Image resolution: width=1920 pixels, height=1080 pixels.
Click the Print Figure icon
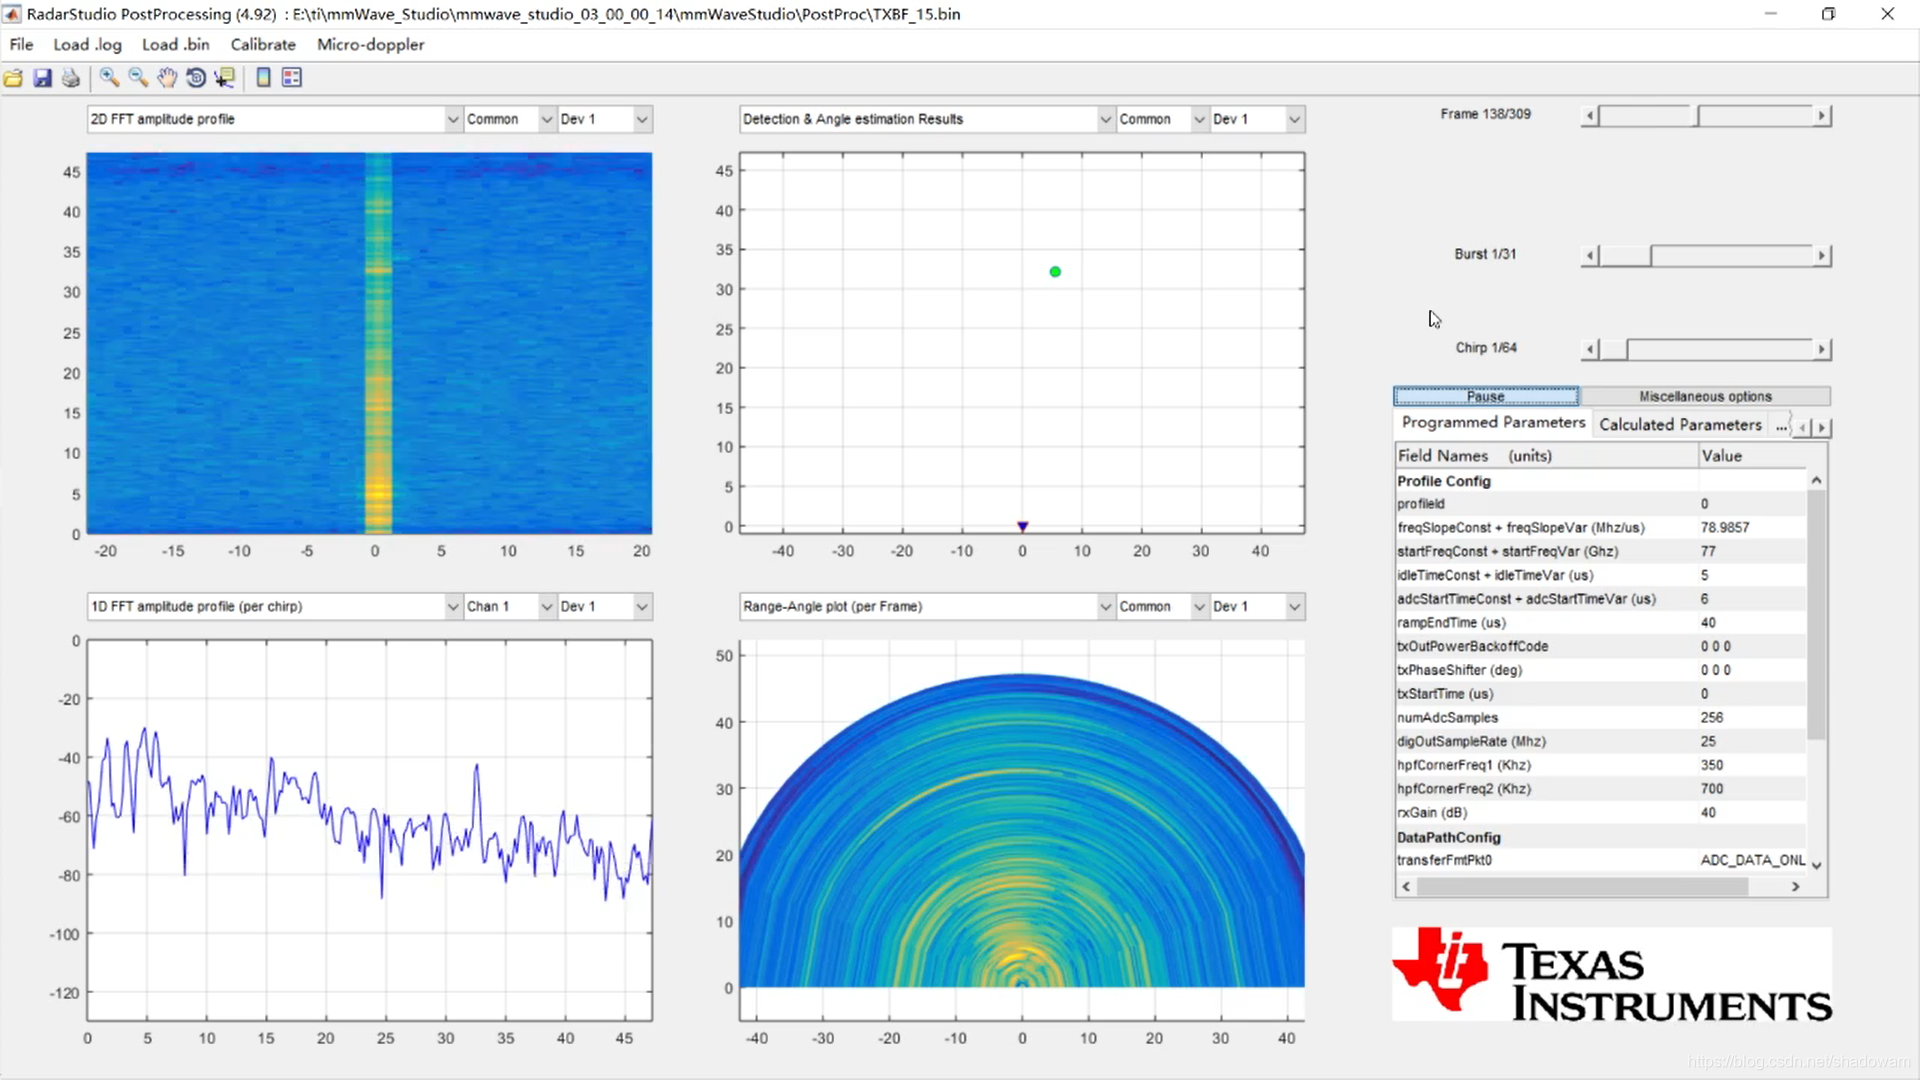(71, 78)
